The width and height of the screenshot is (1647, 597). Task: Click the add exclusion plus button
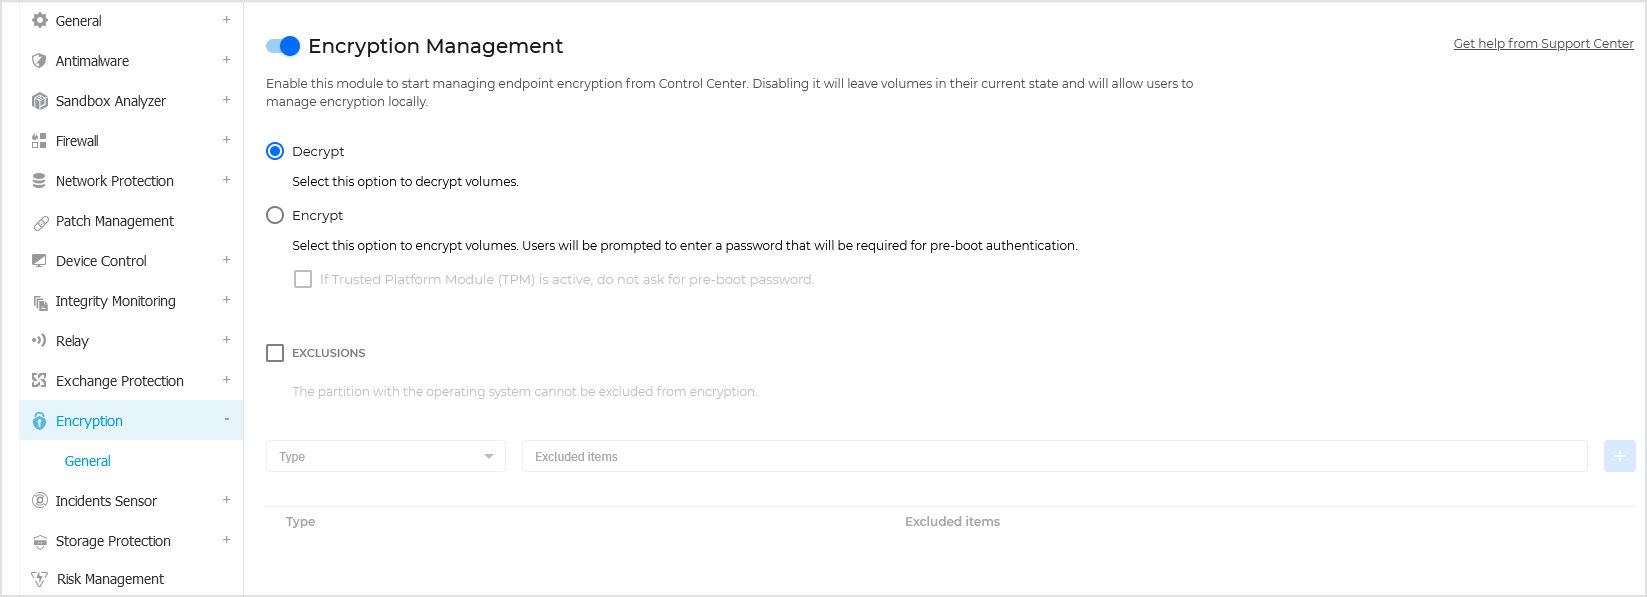point(1619,456)
